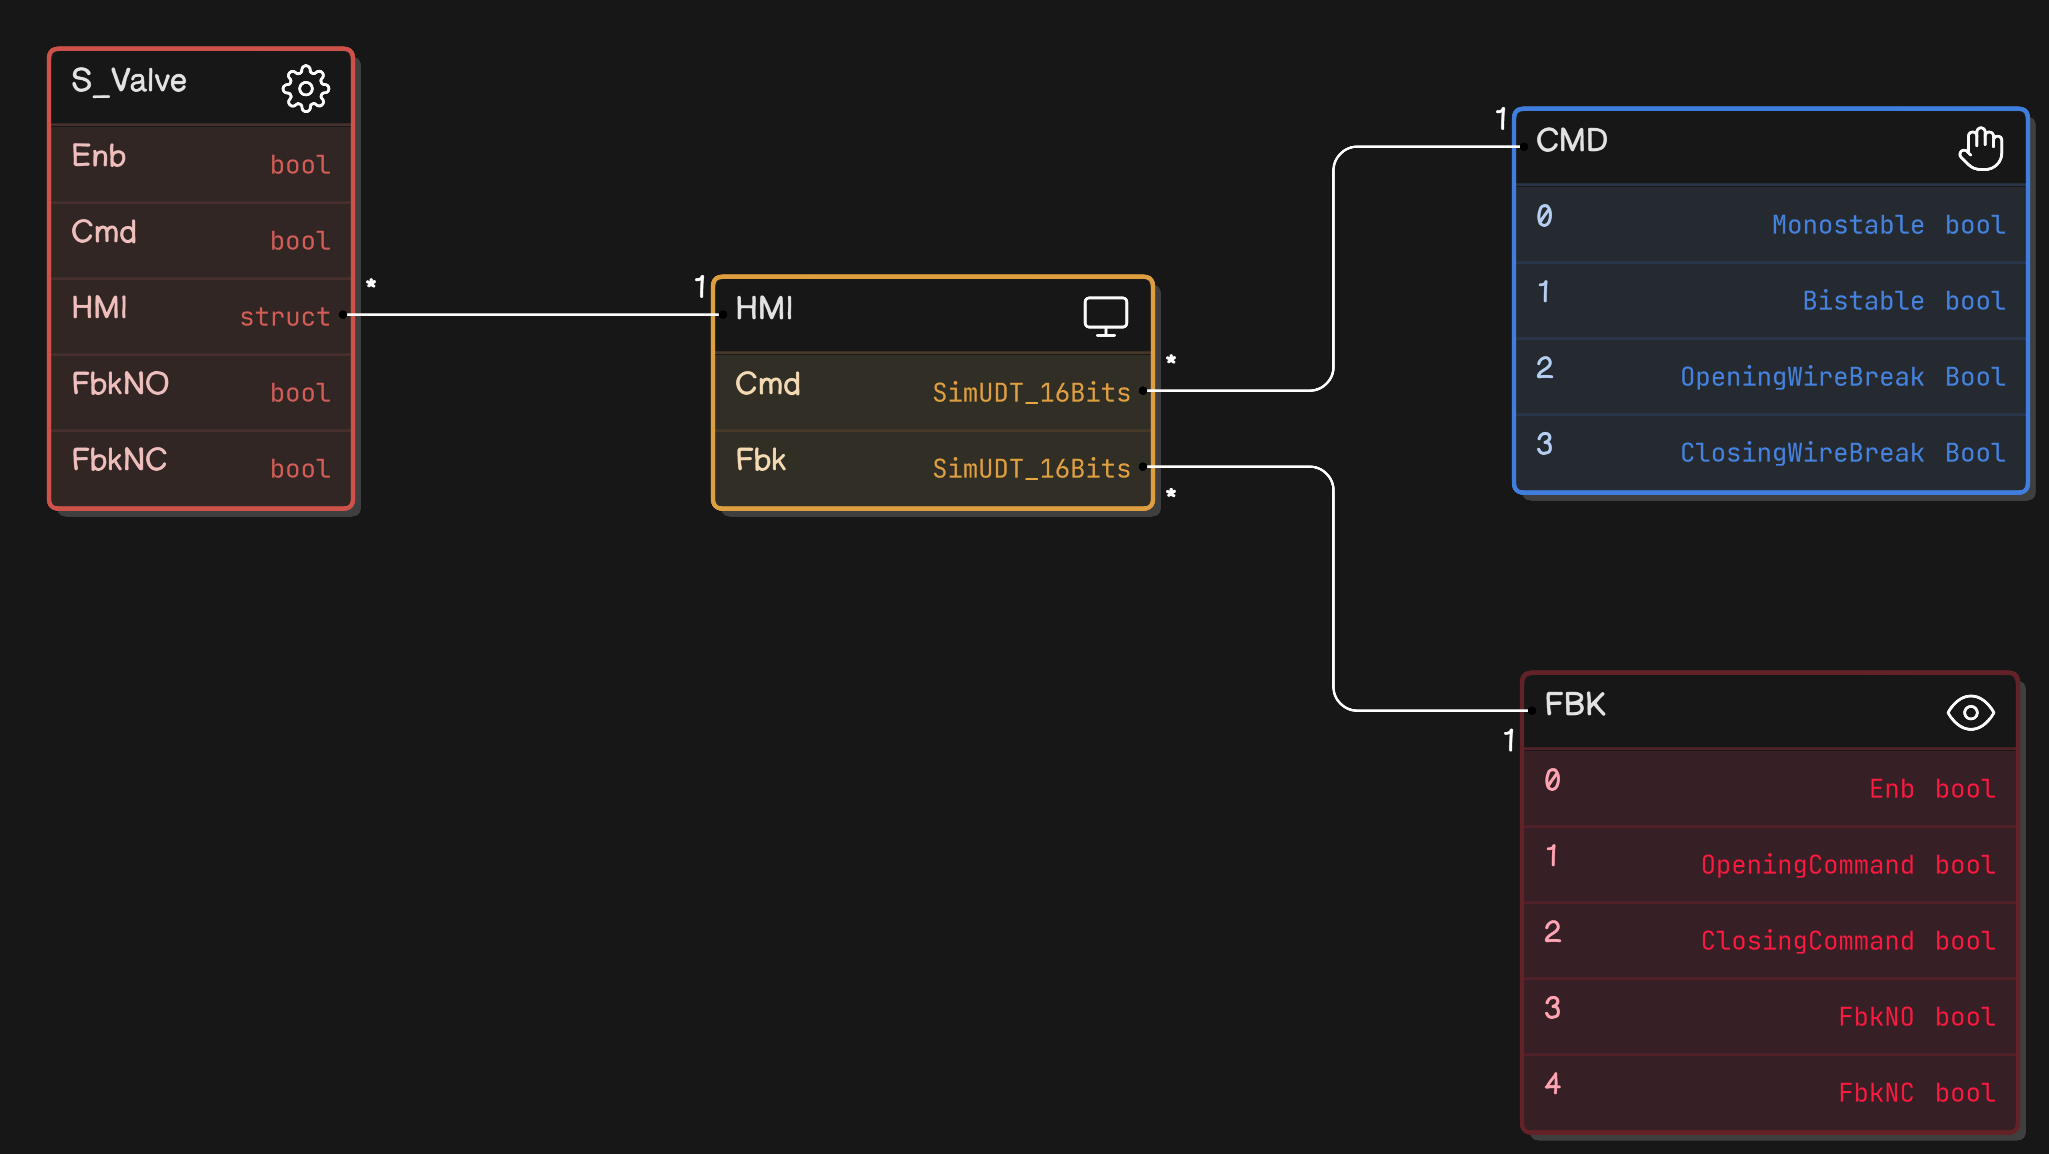Click the hand icon on CMD node
2049x1154 pixels.
coord(1980,149)
